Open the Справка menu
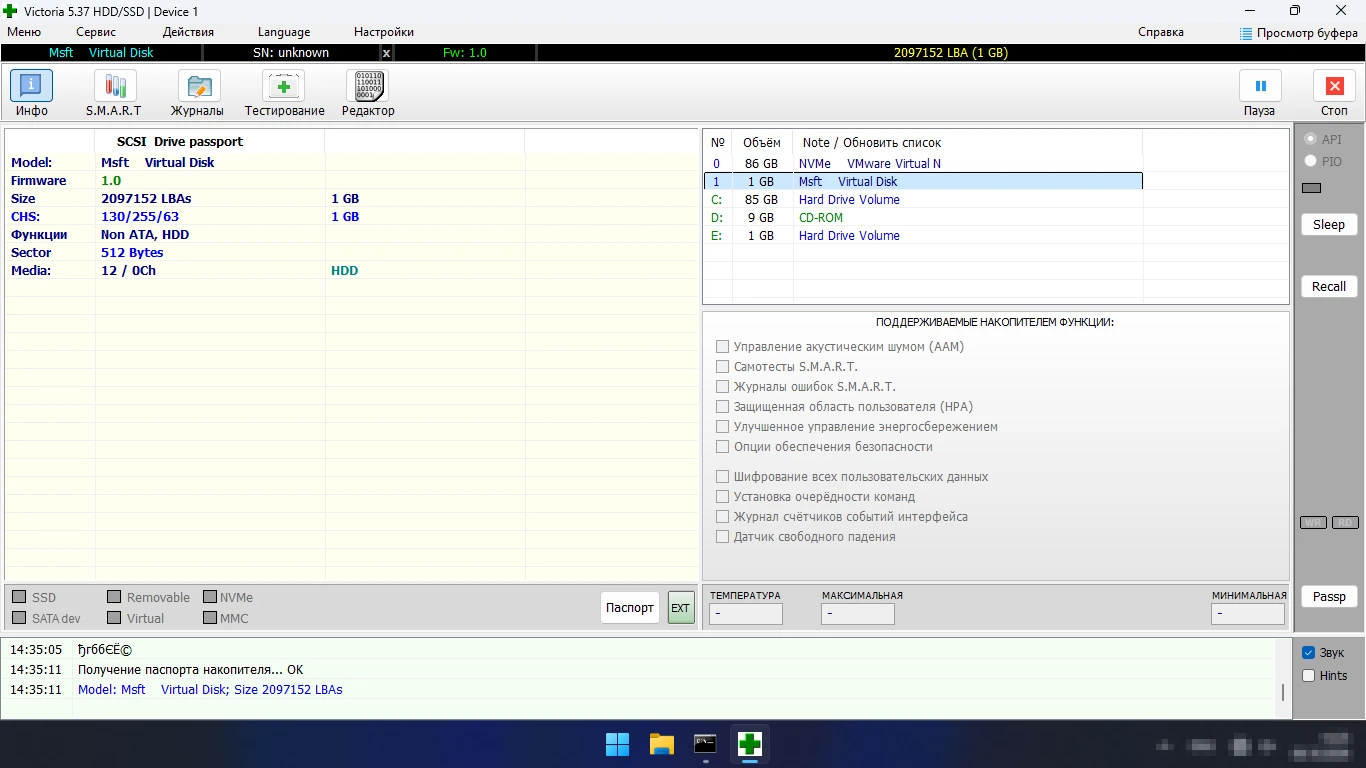 [x=1161, y=32]
